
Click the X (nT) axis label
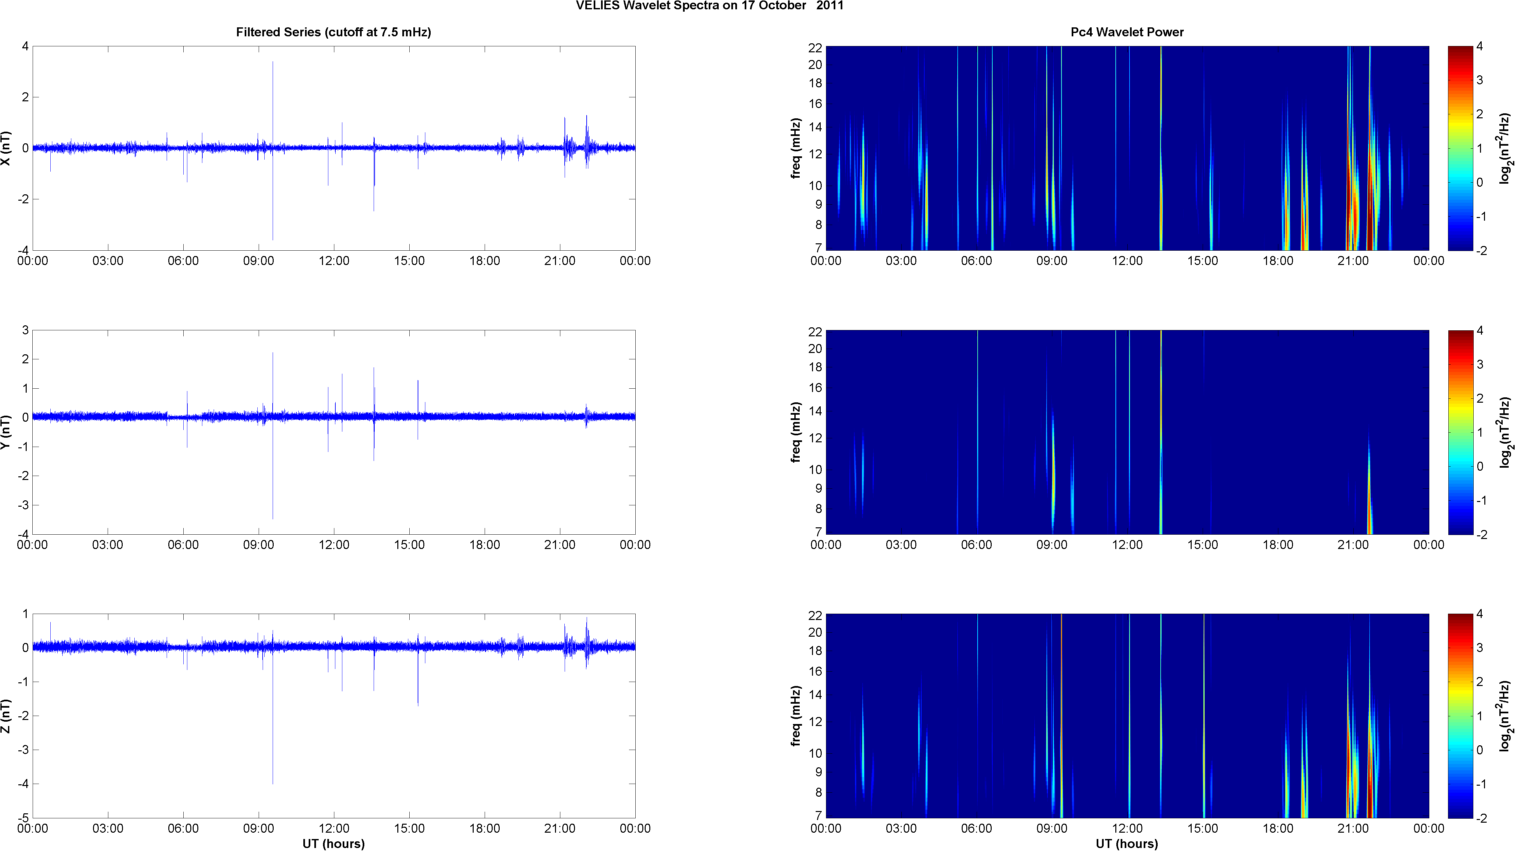pos(8,148)
